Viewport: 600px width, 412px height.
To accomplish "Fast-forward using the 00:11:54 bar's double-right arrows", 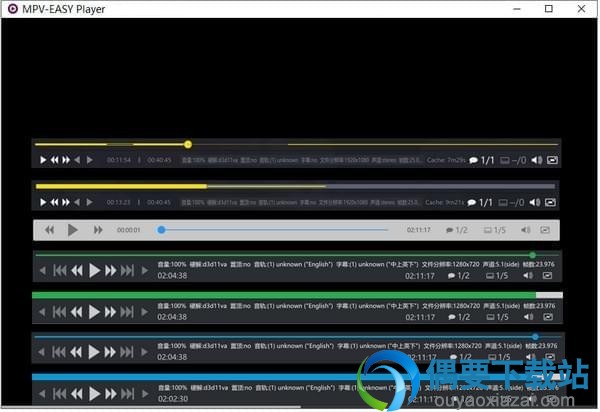I will pyautogui.click(x=66, y=160).
